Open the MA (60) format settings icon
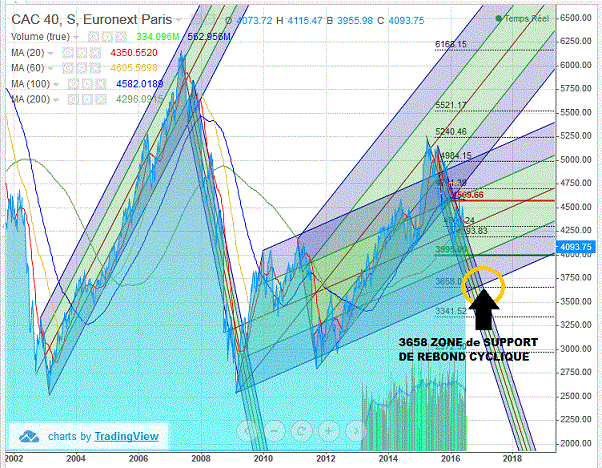 (82, 68)
